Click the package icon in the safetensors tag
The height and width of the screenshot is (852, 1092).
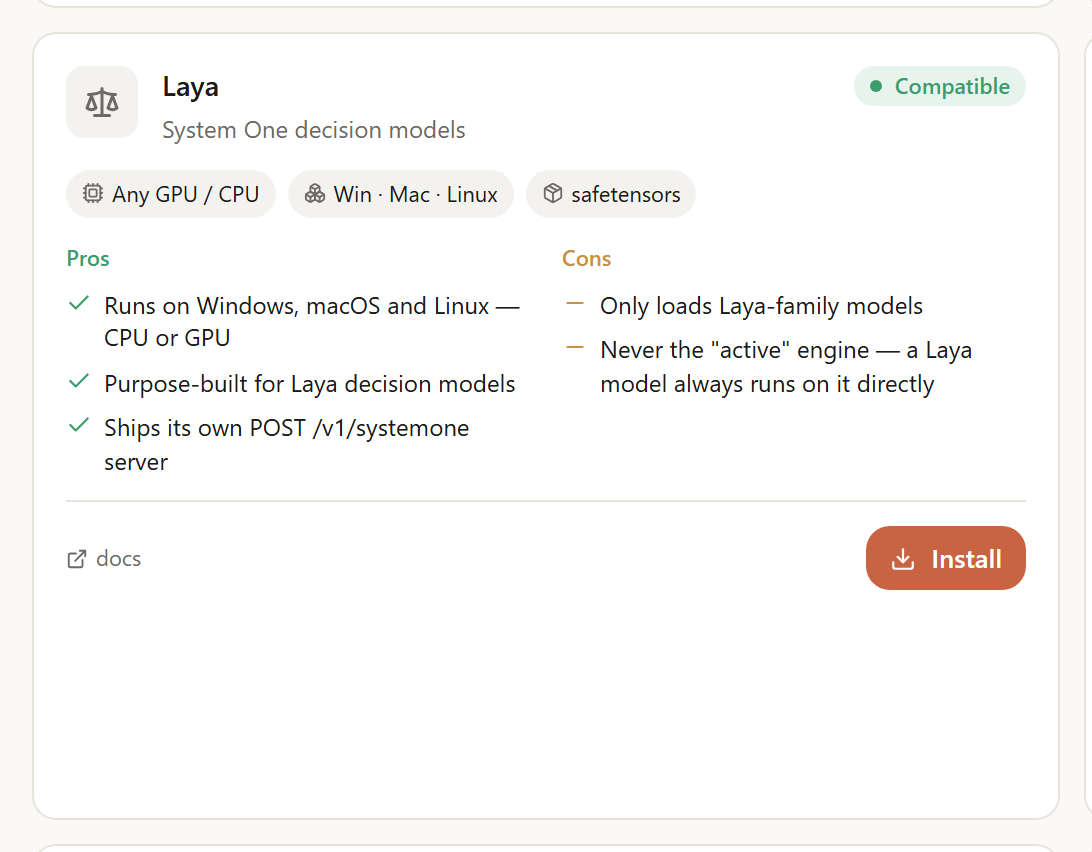point(552,193)
